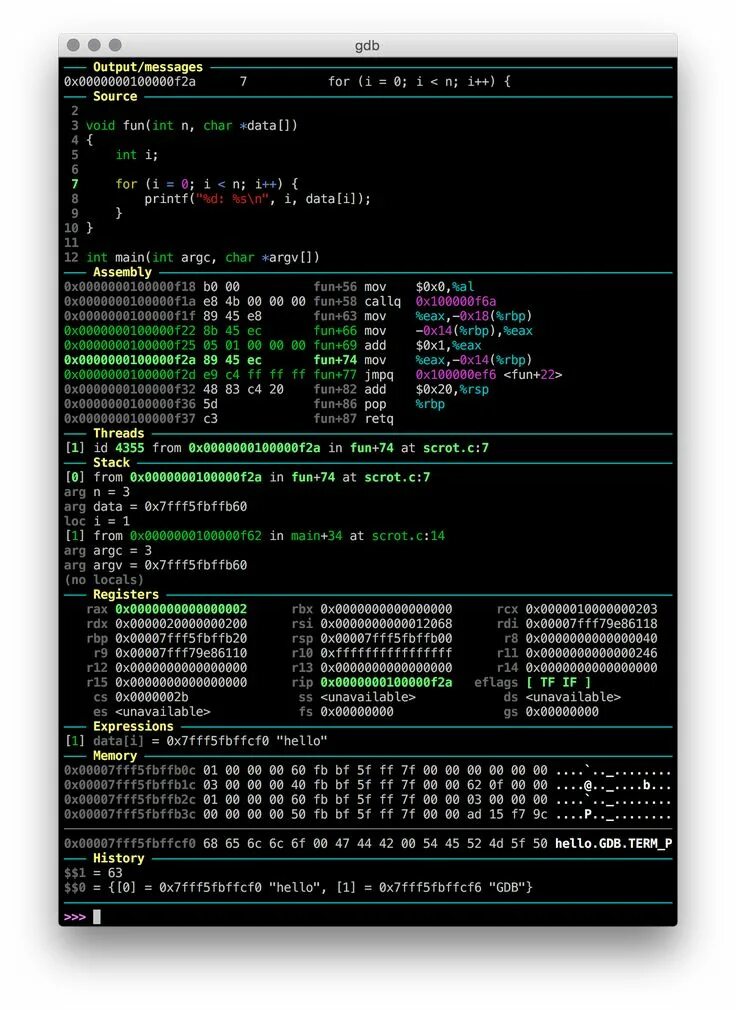Click 'arg argc = 3' line

[x=108, y=550]
